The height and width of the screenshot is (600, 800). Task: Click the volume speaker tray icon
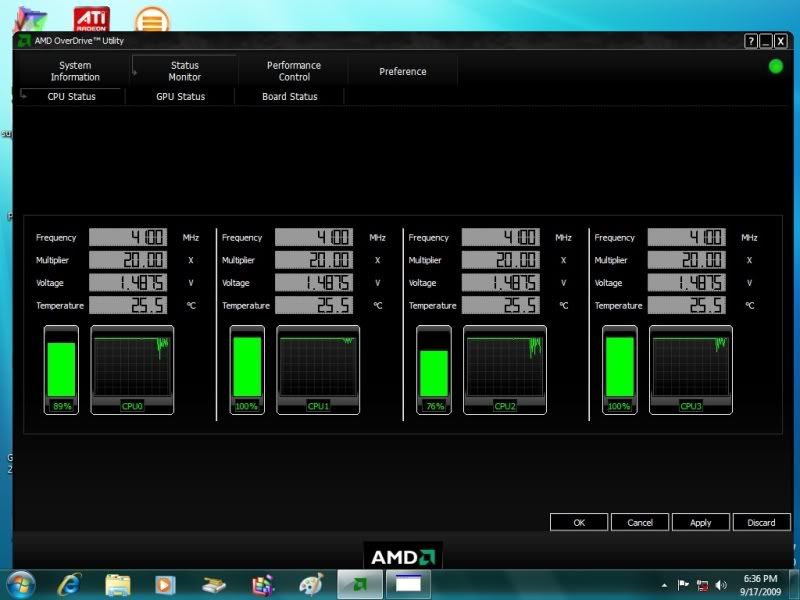(x=722, y=585)
